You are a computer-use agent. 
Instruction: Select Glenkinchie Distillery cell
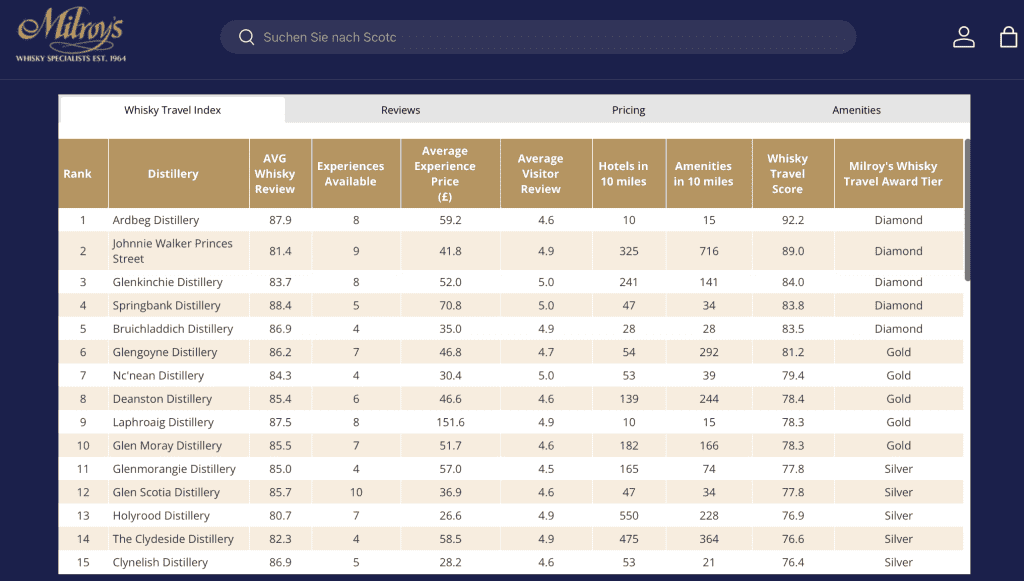[178, 282]
